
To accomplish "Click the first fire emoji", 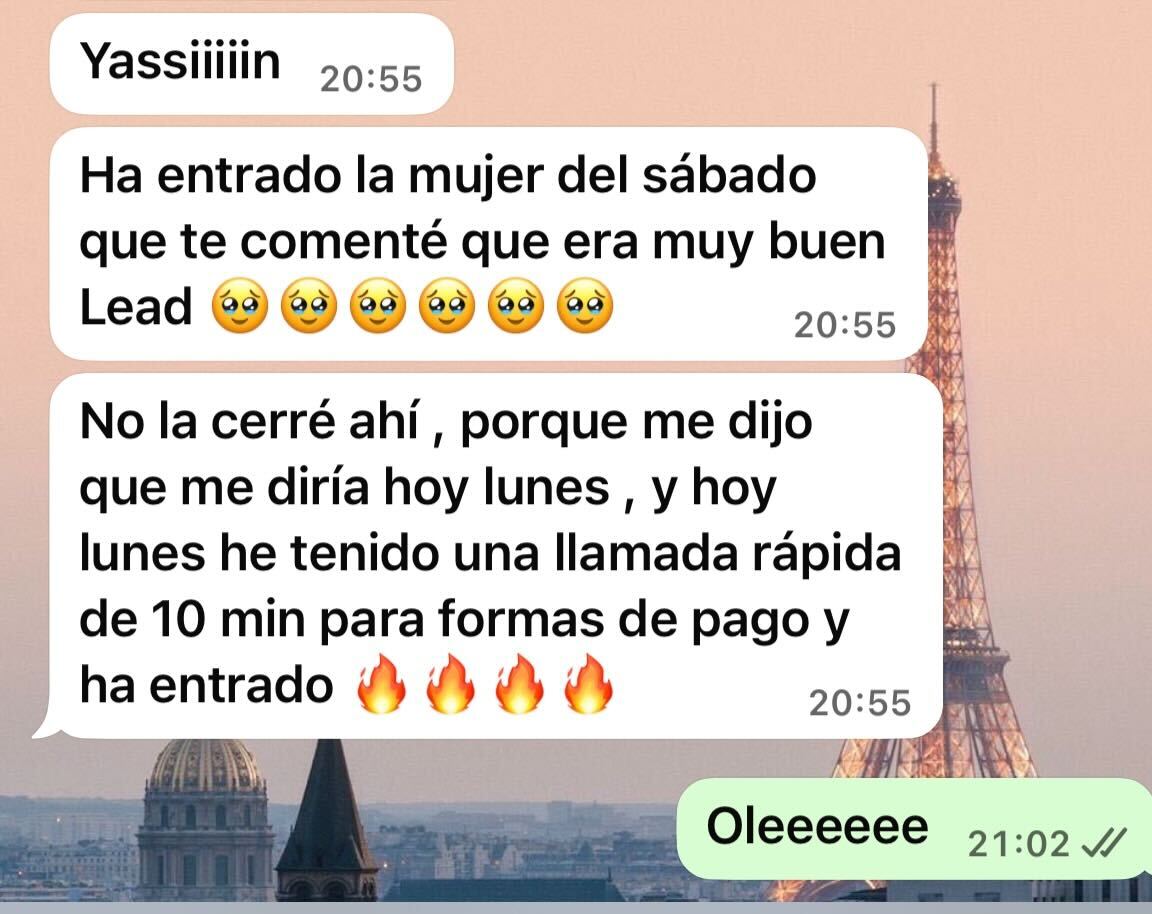I will click(381, 684).
